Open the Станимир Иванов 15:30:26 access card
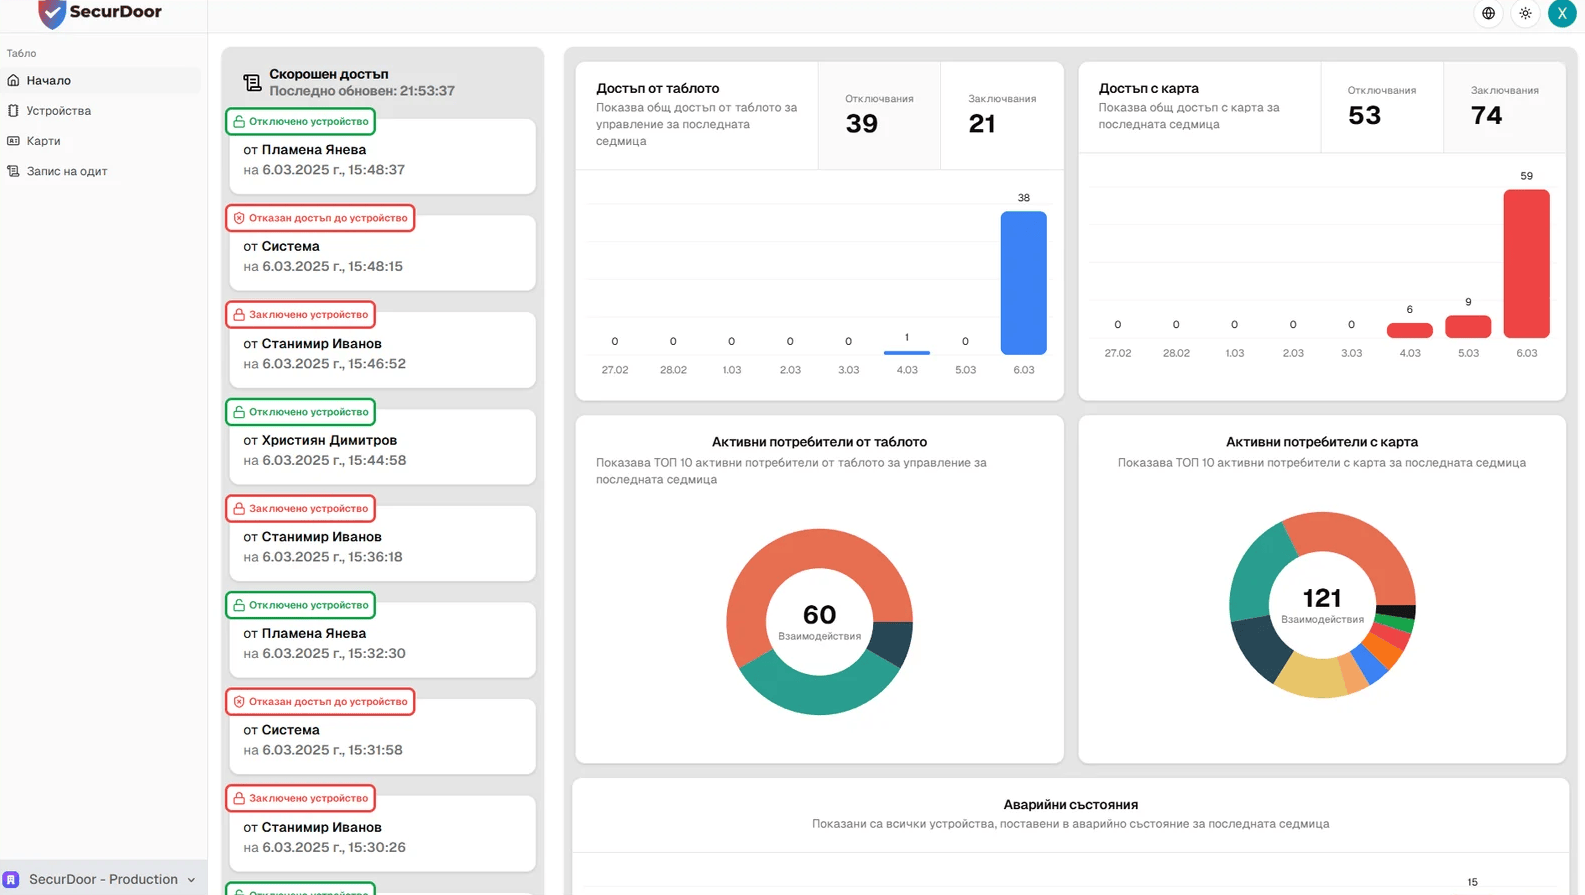Image resolution: width=1585 pixels, height=895 pixels. click(x=382, y=835)
